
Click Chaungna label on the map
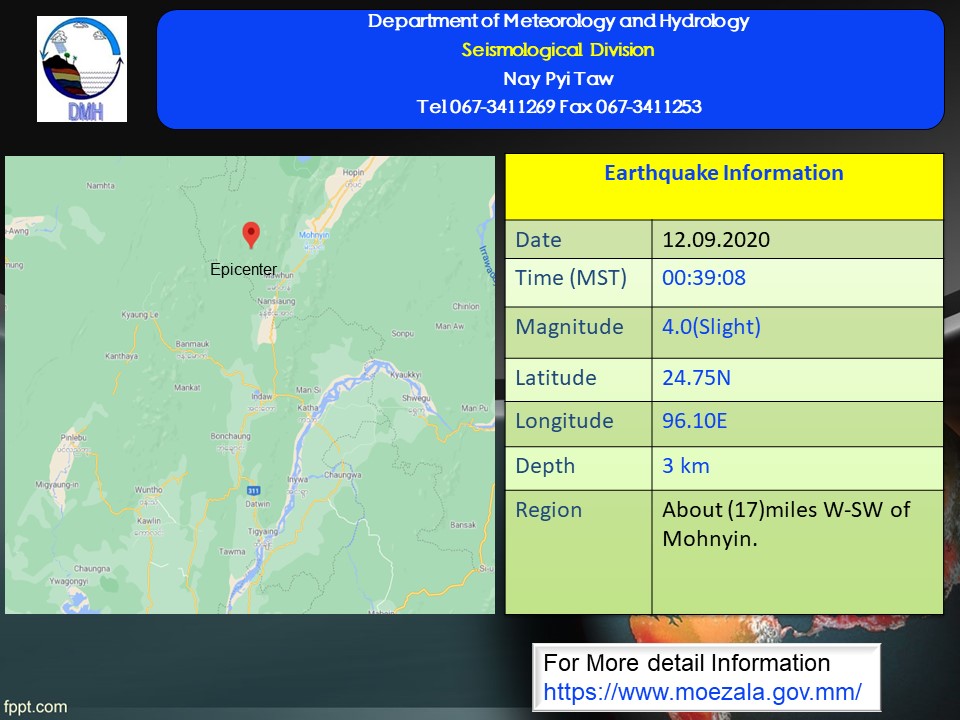(x=92, y=569)
